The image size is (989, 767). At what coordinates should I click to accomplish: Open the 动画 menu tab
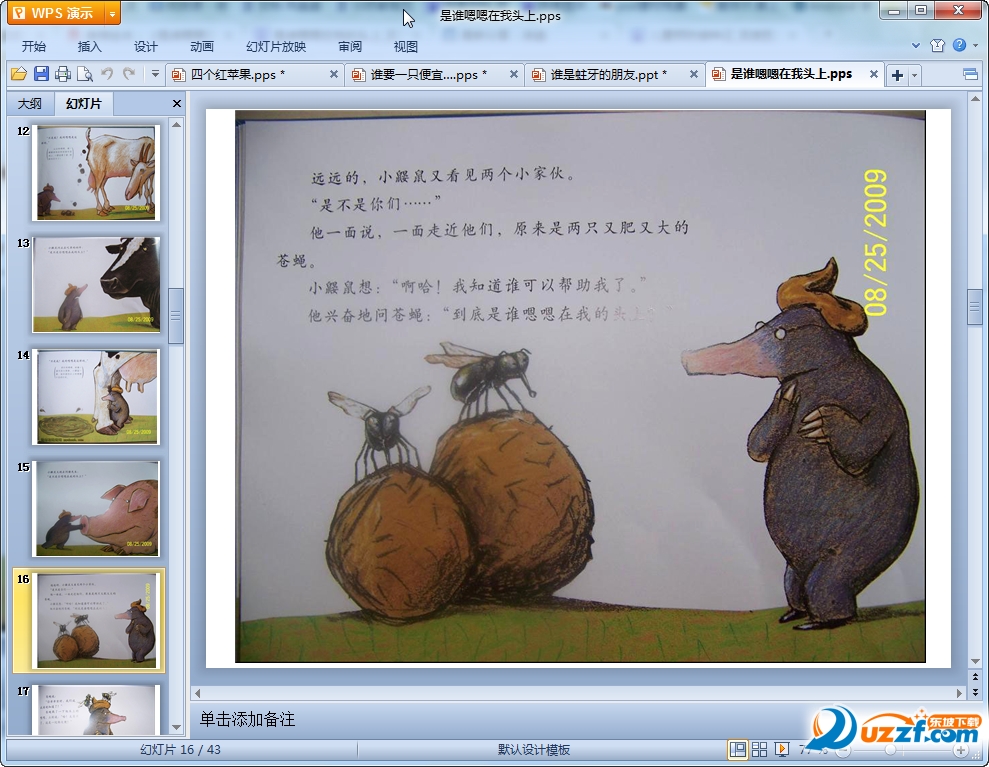click(202, 46)
